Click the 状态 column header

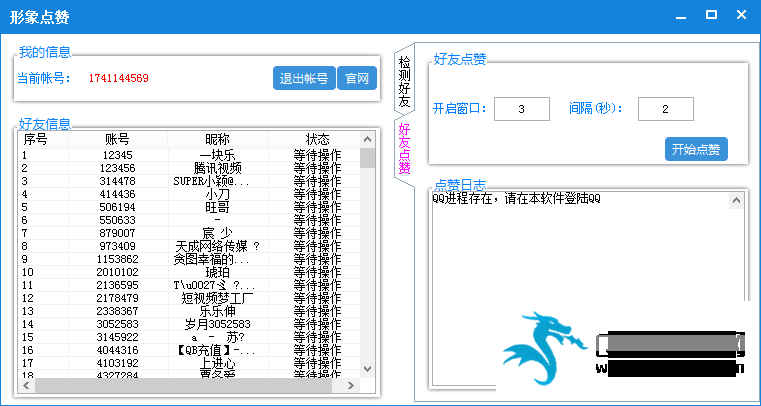pyautogui.click(x=317, y=139)
